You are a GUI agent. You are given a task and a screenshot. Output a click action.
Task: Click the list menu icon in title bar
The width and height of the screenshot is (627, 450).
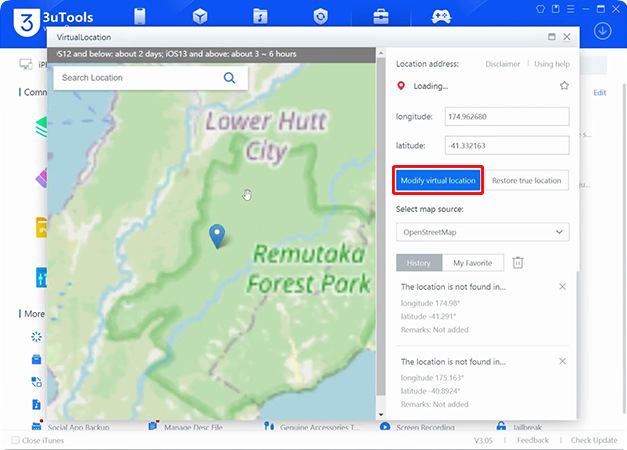(x=571, y=9)
